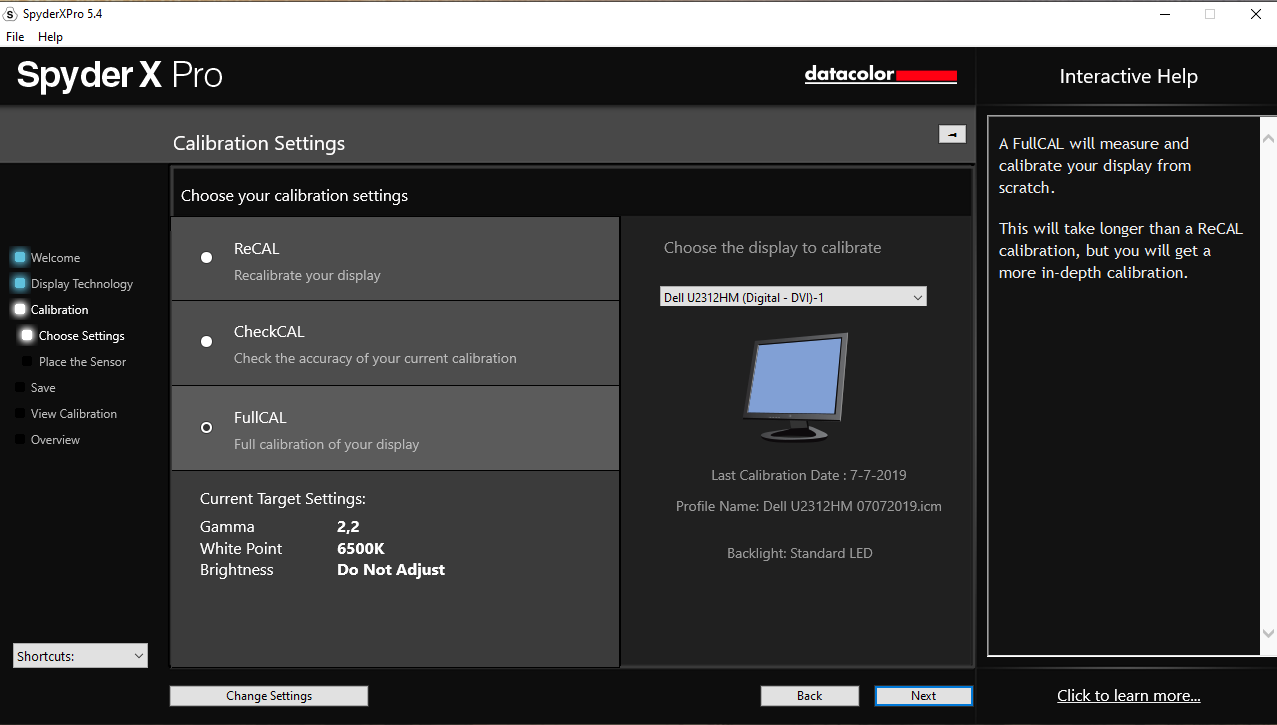Click the Welcome step indicator light
The image size is (1277, 725).
(20, 257)
